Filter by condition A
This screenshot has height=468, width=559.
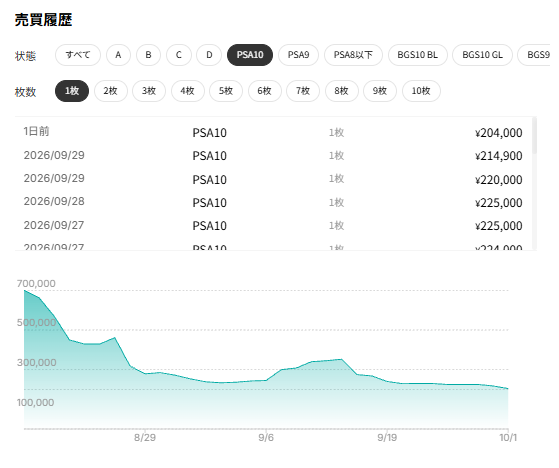(118, 55)
